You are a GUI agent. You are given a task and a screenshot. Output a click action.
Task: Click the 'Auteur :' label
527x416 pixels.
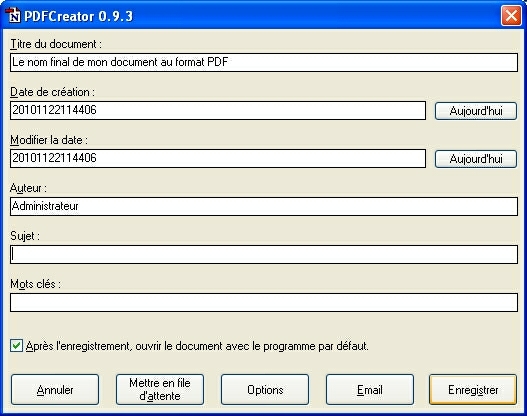tap(28, 188)
